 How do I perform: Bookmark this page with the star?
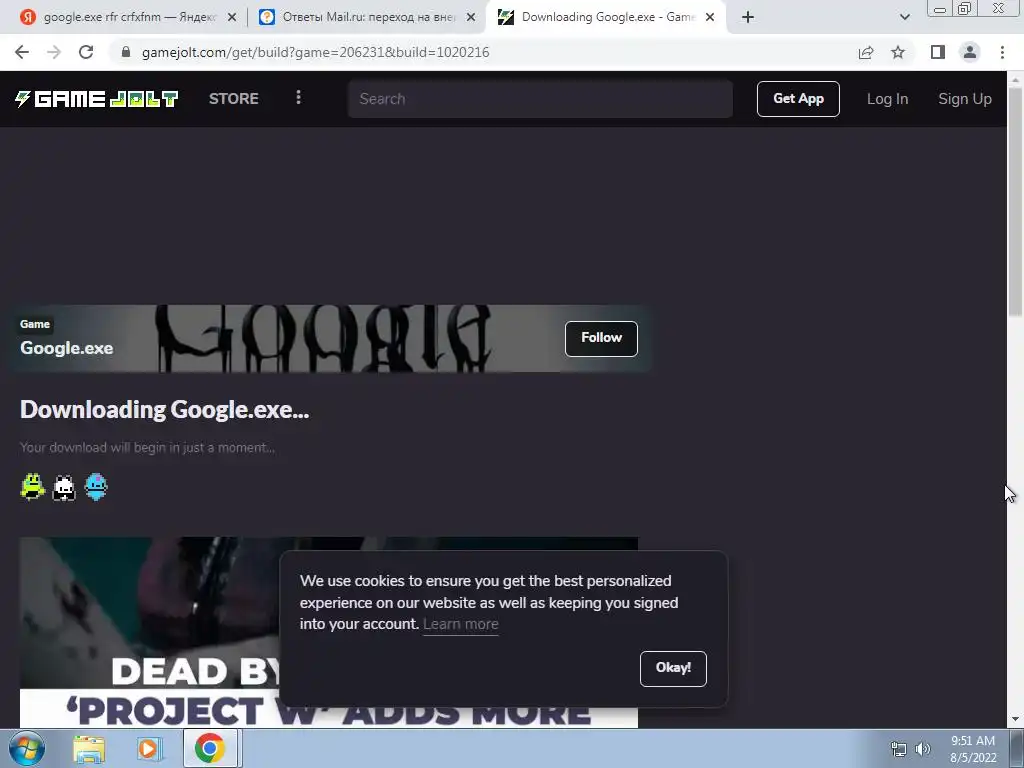[898, 52]
